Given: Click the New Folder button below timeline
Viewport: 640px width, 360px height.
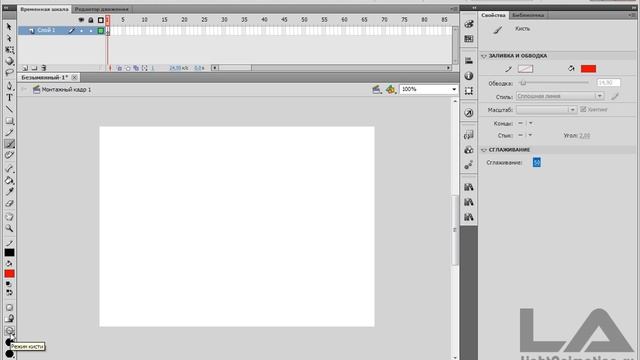Looking at the screenshot, I should point(34,68).
